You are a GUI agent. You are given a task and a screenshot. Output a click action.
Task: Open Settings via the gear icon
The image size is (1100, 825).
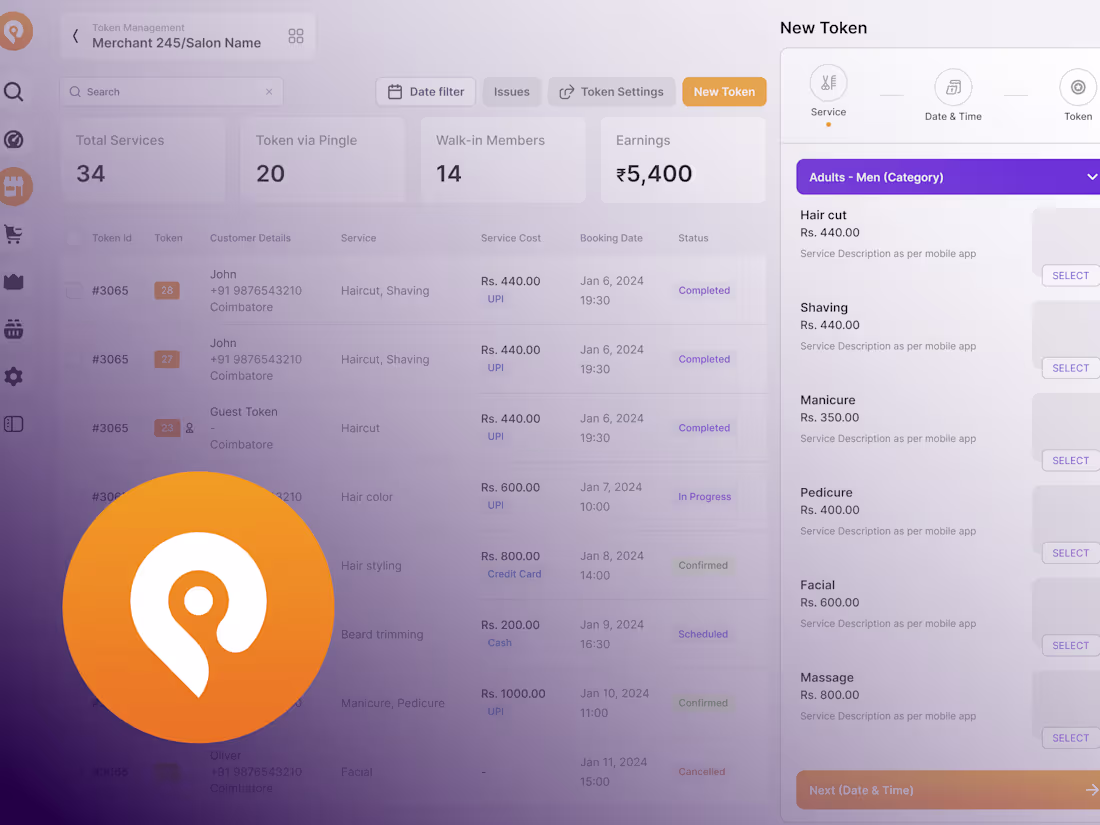[13, 377]
